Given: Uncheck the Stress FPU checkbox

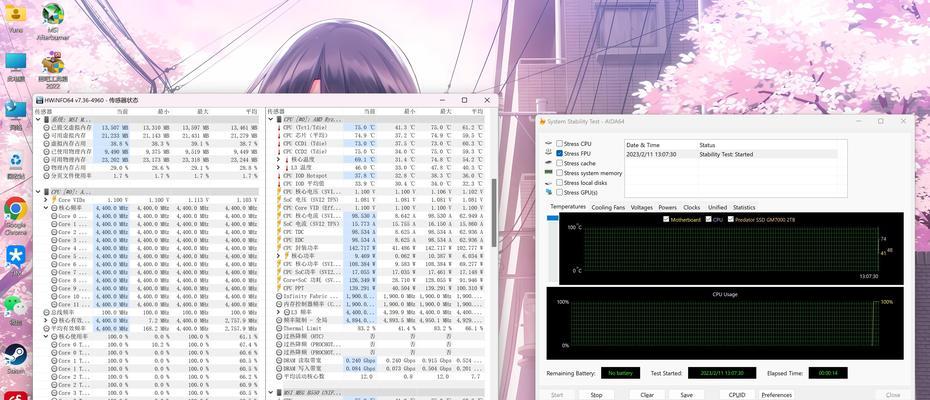Looking at the screenshot, I should click(559, 153).
